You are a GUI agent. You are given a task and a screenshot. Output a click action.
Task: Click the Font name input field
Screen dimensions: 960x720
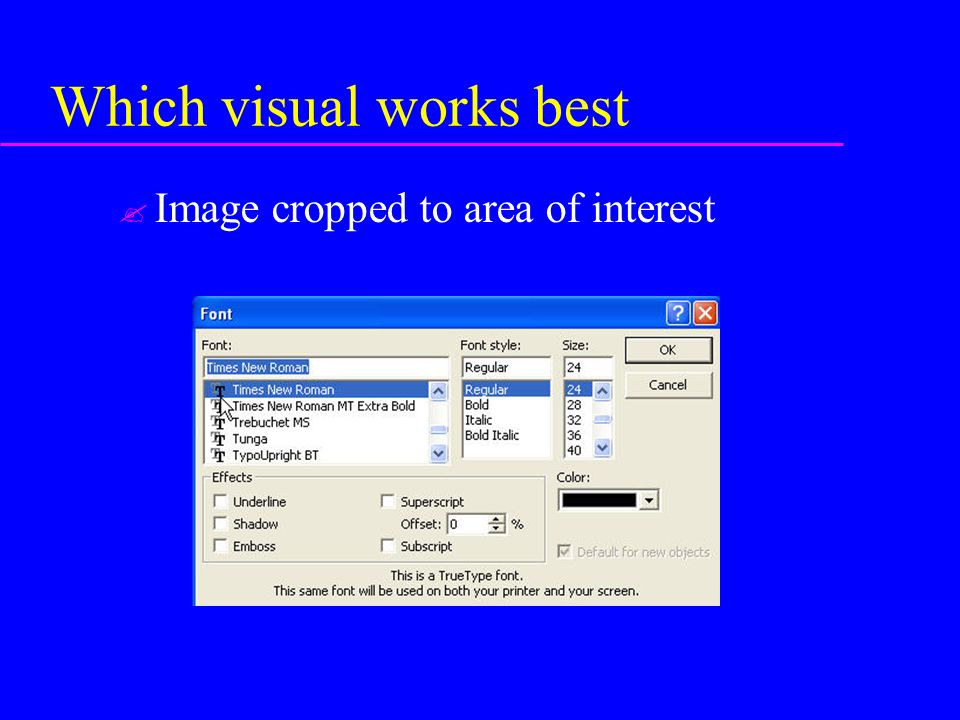[x=326, y=367]
